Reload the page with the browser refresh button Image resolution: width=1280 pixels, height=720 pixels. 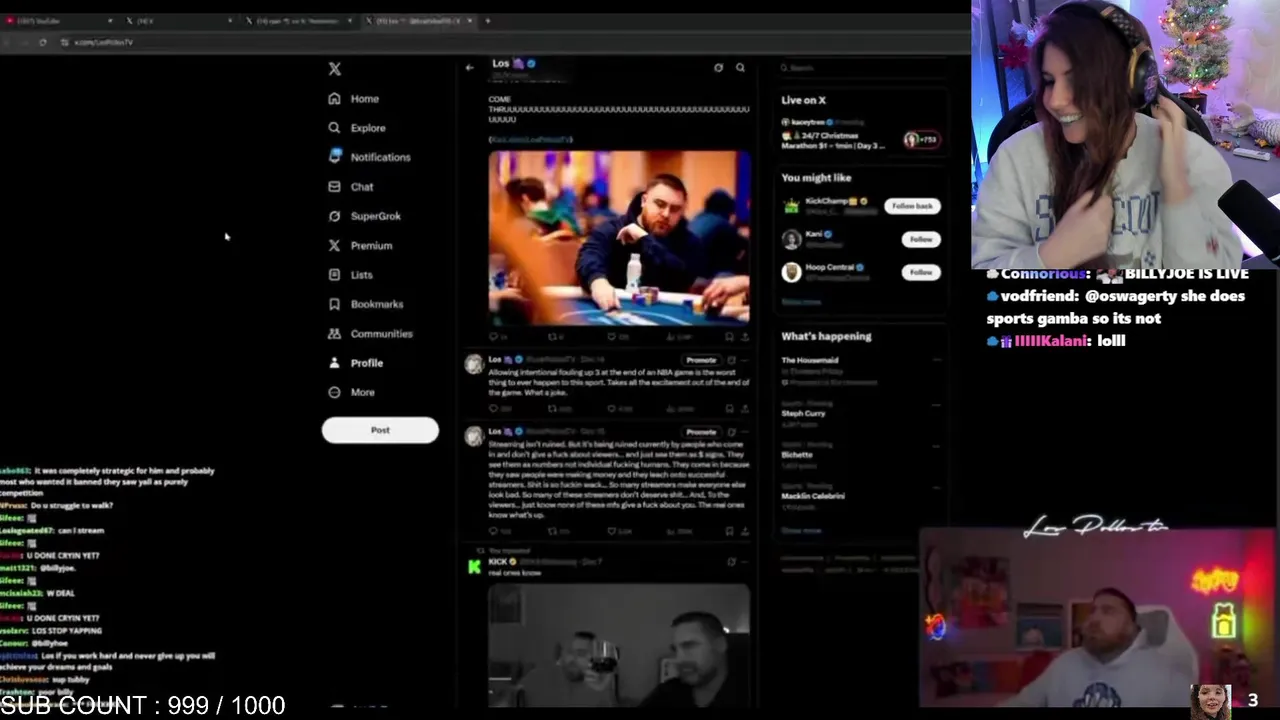point(42,42)
